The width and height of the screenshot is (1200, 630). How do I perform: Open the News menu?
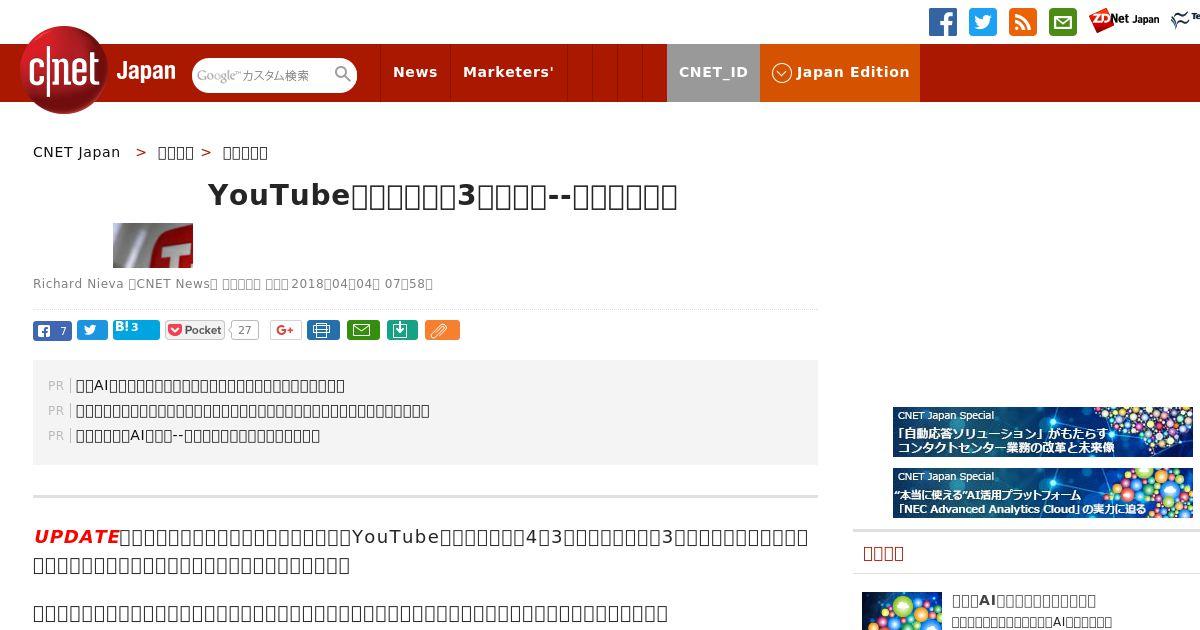[415, 72]
